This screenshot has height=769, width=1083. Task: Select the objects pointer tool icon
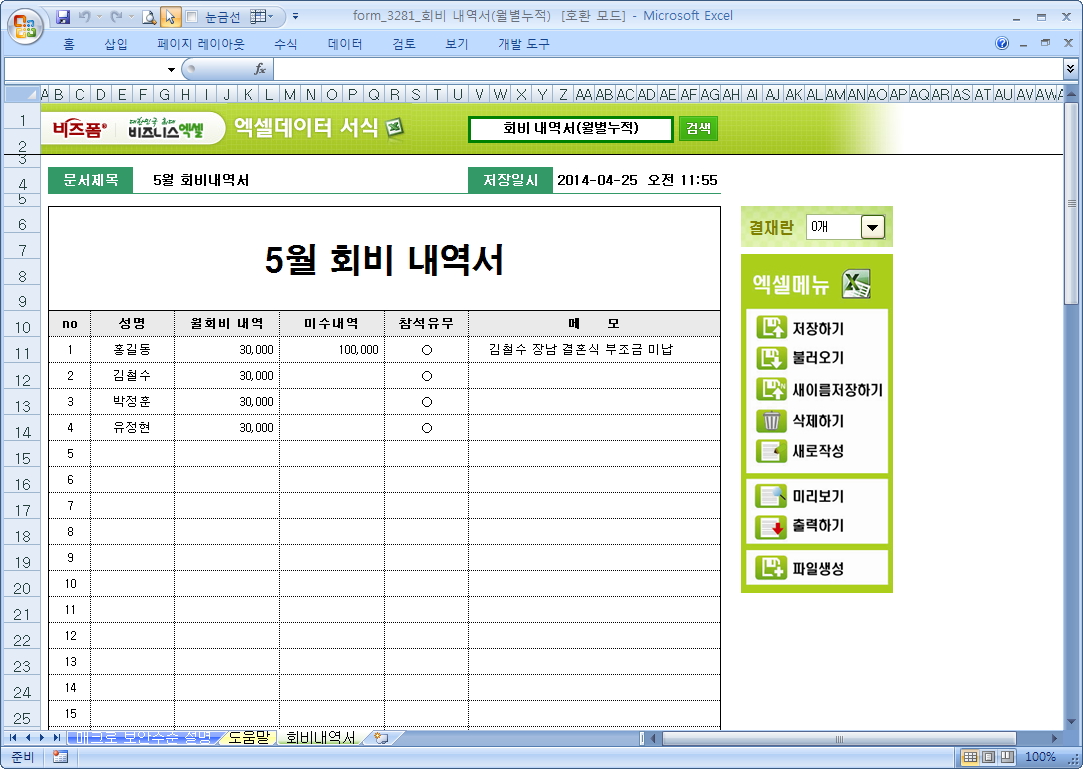170,17
